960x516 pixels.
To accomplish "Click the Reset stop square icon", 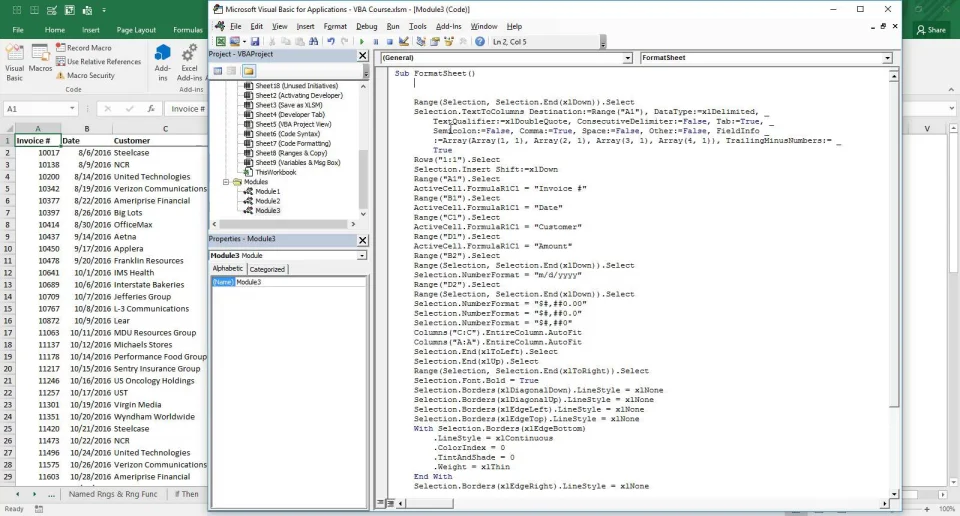I will (x=389, y=42).
